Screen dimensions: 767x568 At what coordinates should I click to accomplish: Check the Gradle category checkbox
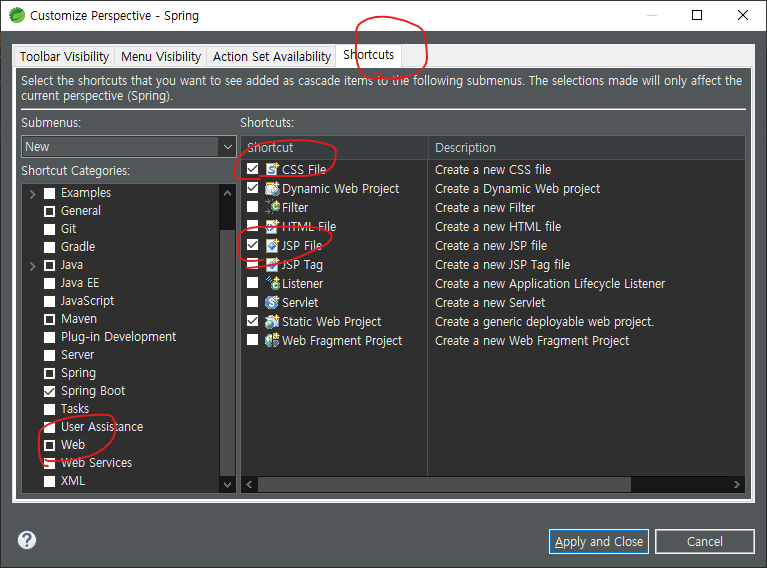(49, 248)
